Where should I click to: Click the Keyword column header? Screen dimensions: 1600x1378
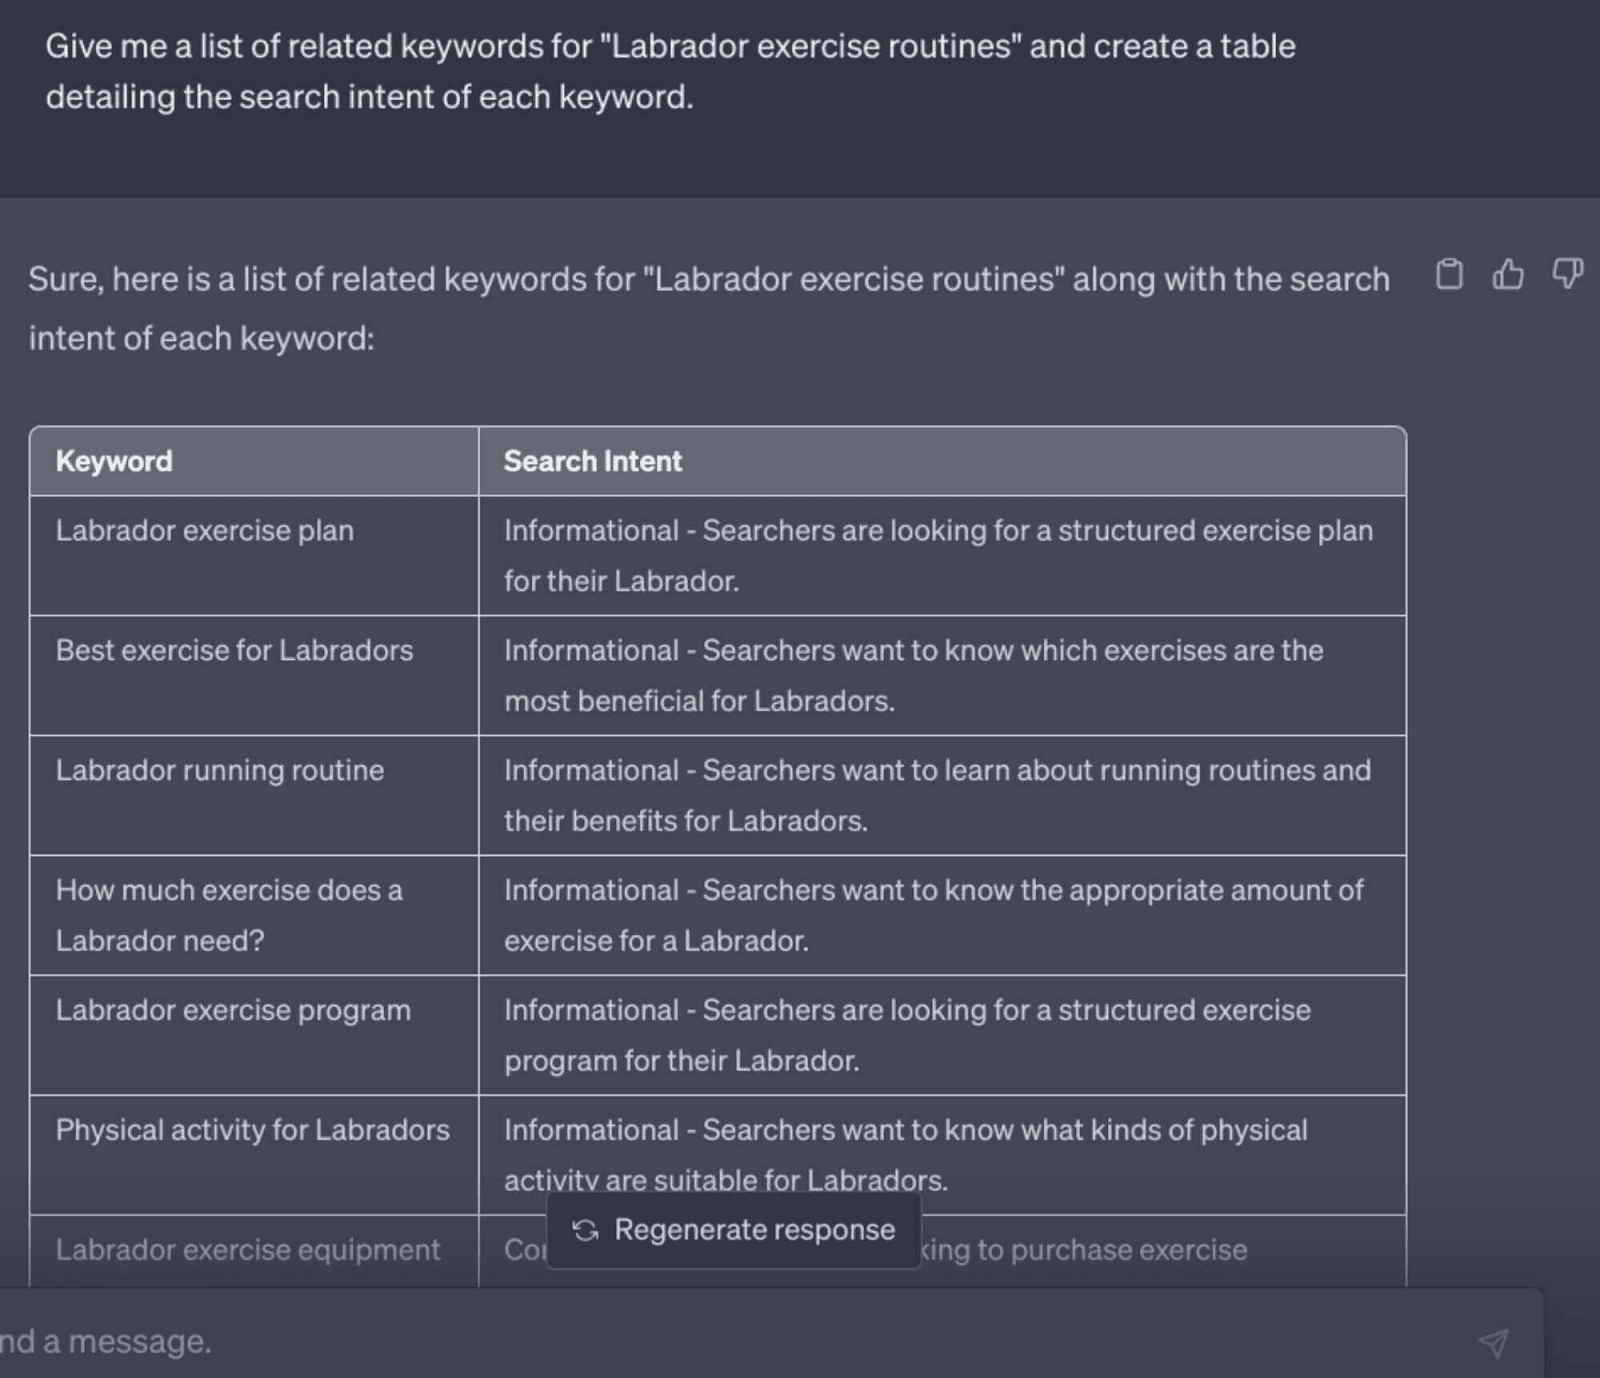point(114,461)
